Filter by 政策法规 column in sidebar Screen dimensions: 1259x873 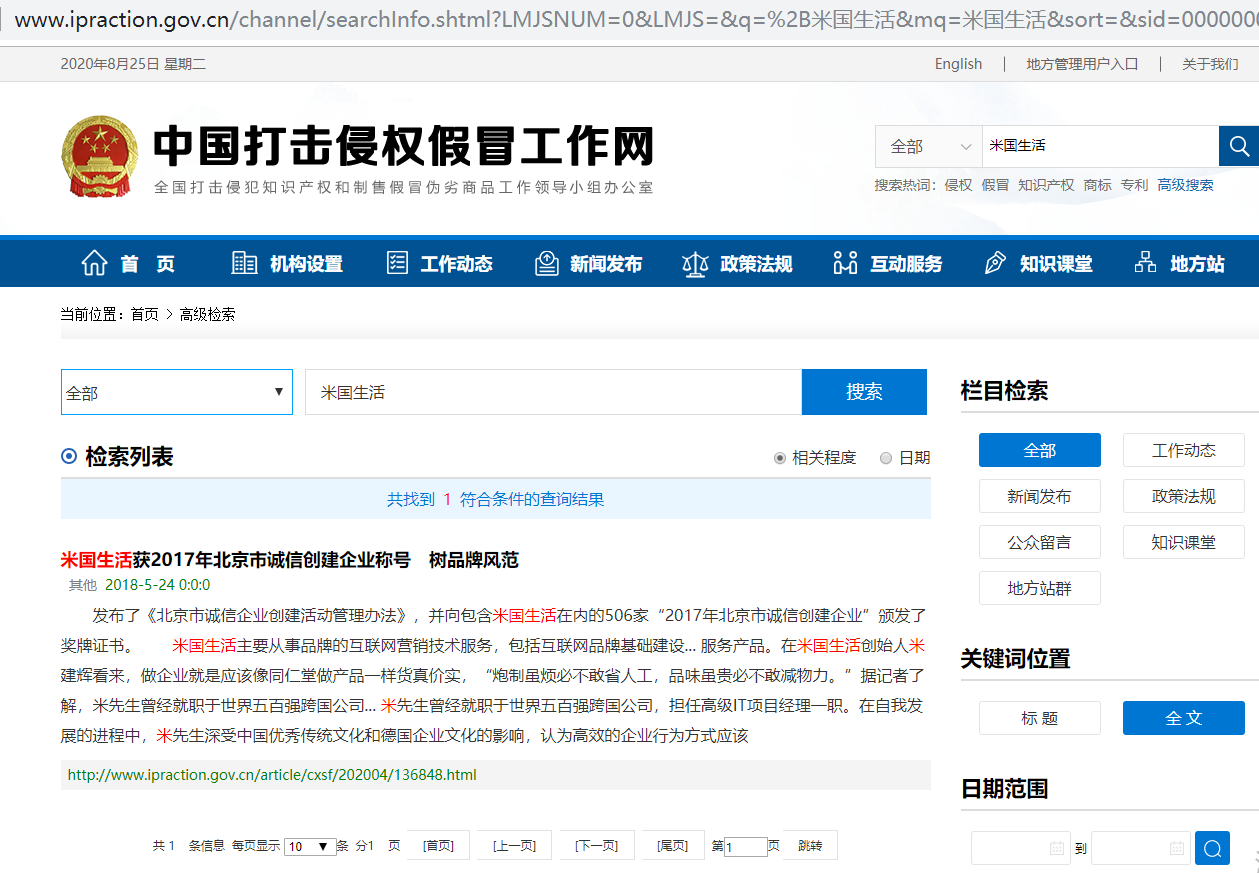tap(1184, 496)
